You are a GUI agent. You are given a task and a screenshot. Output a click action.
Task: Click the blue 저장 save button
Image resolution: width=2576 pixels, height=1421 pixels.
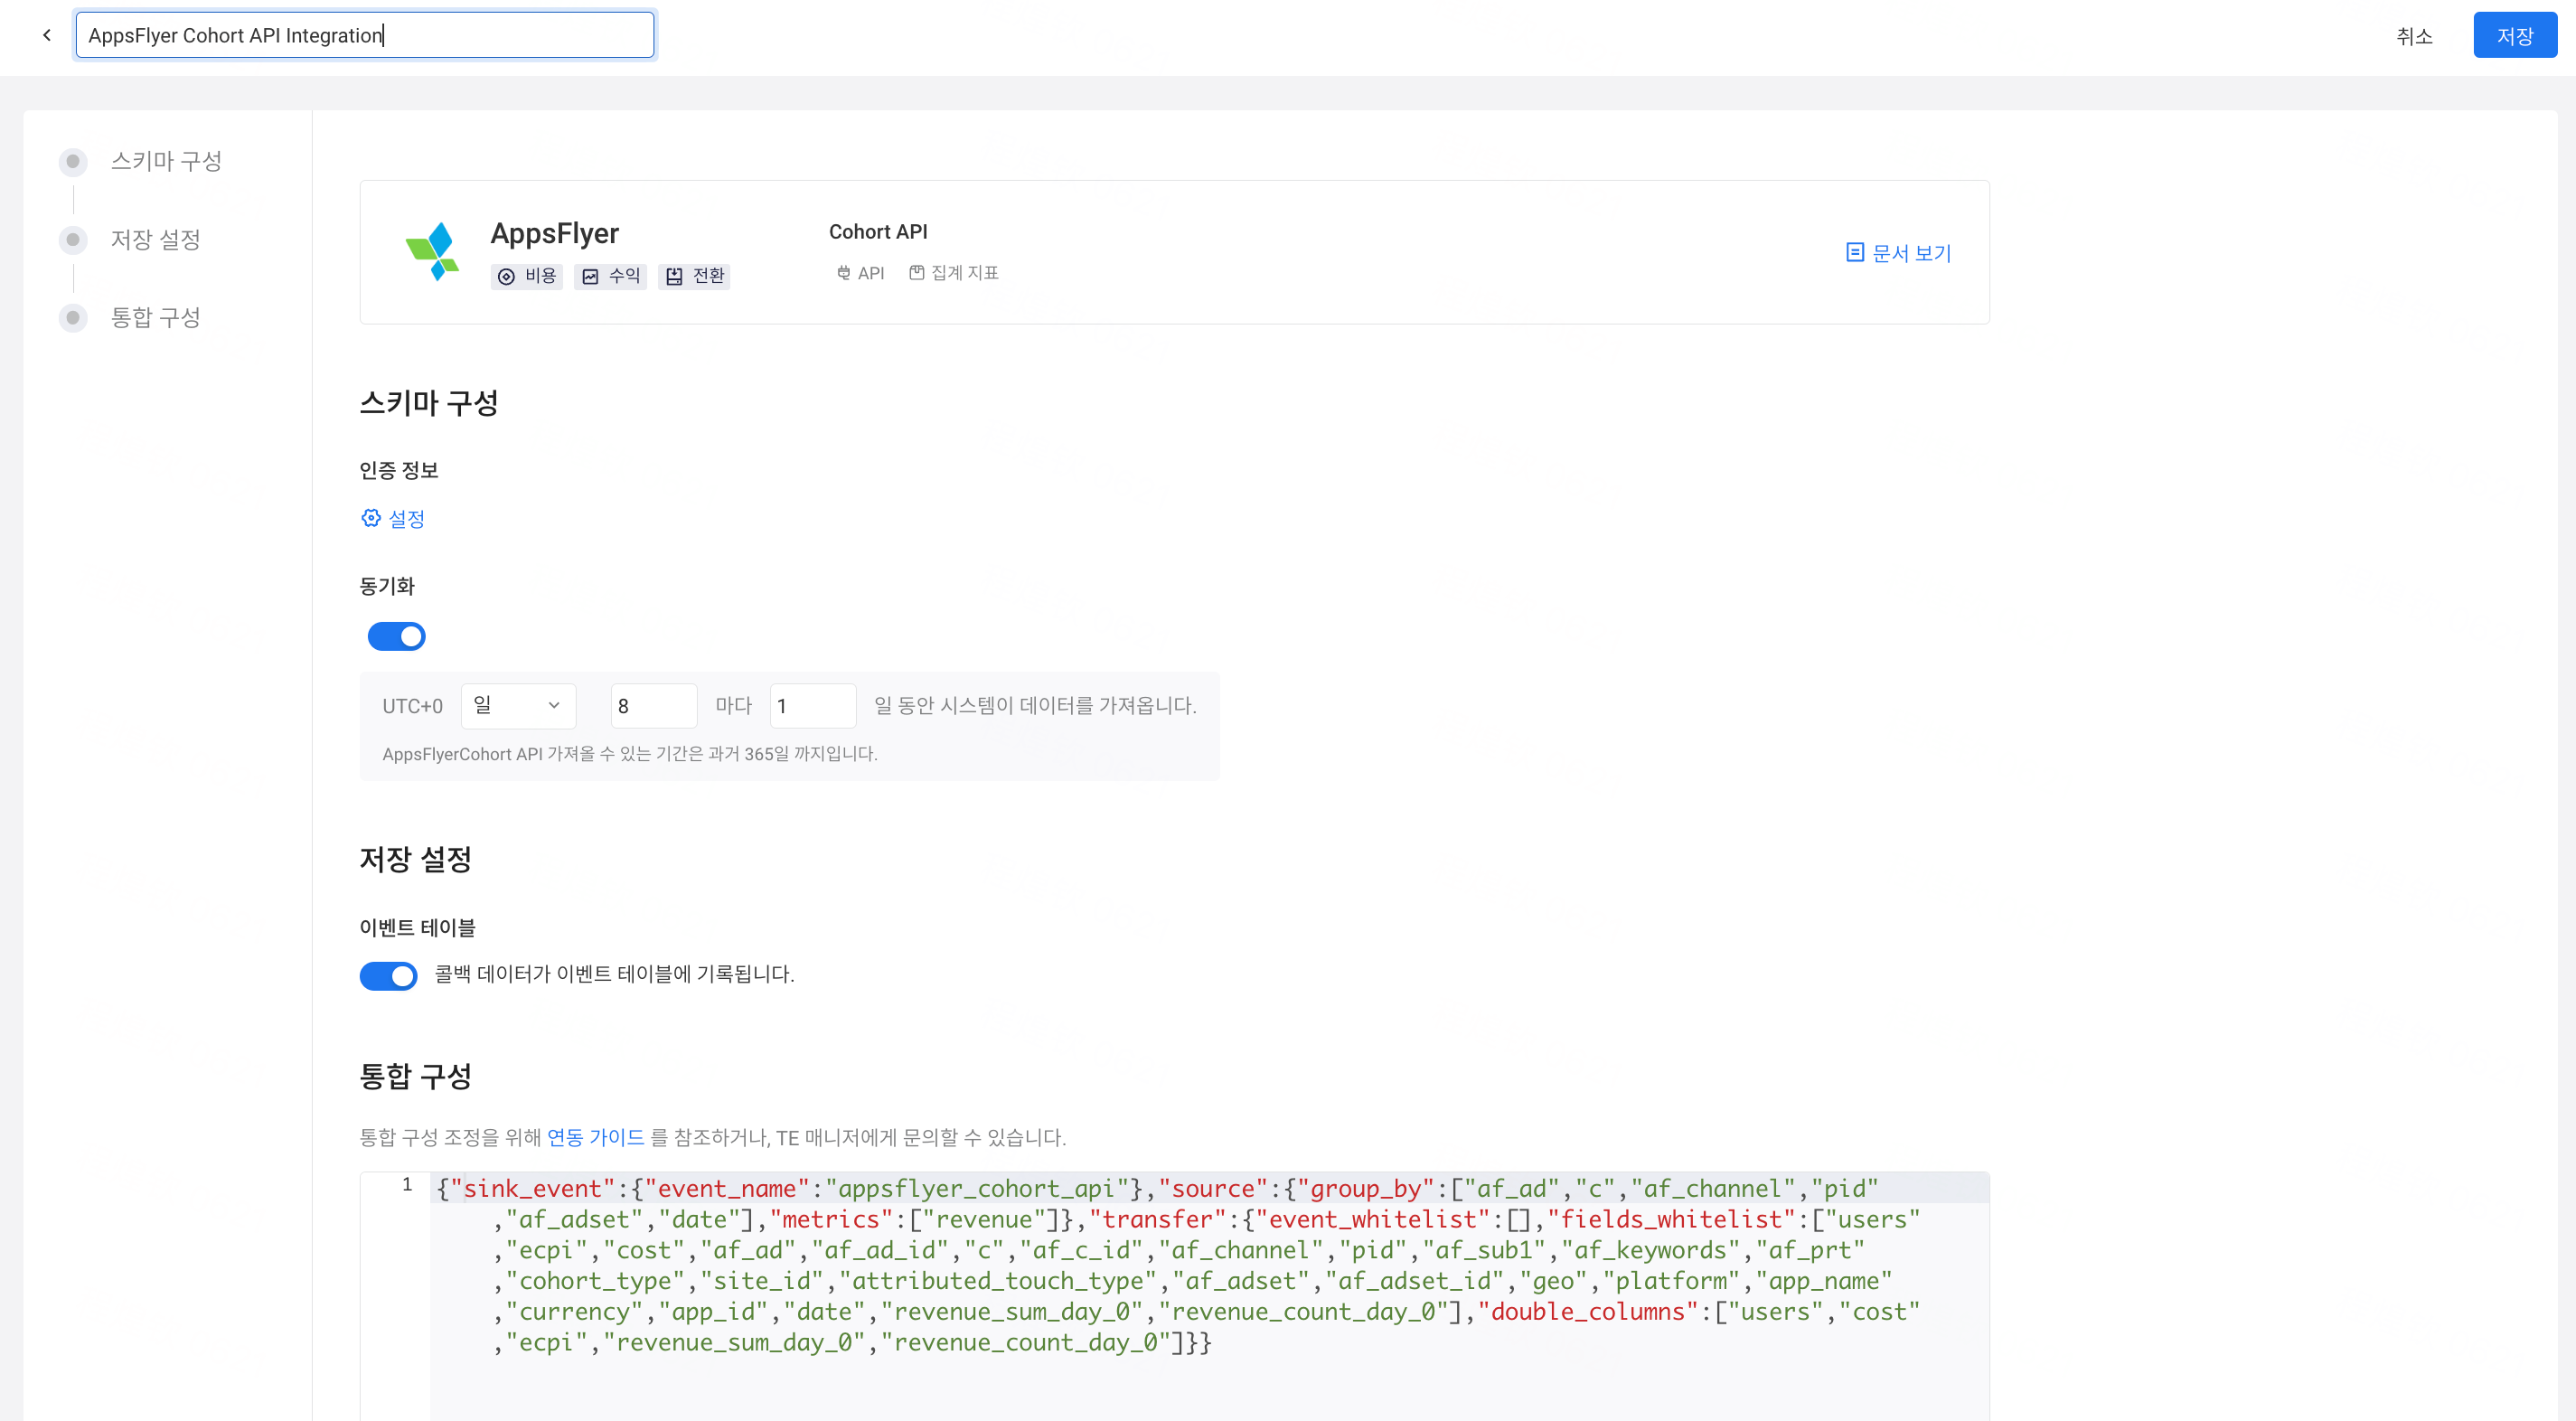click(x=2515, y=36)
